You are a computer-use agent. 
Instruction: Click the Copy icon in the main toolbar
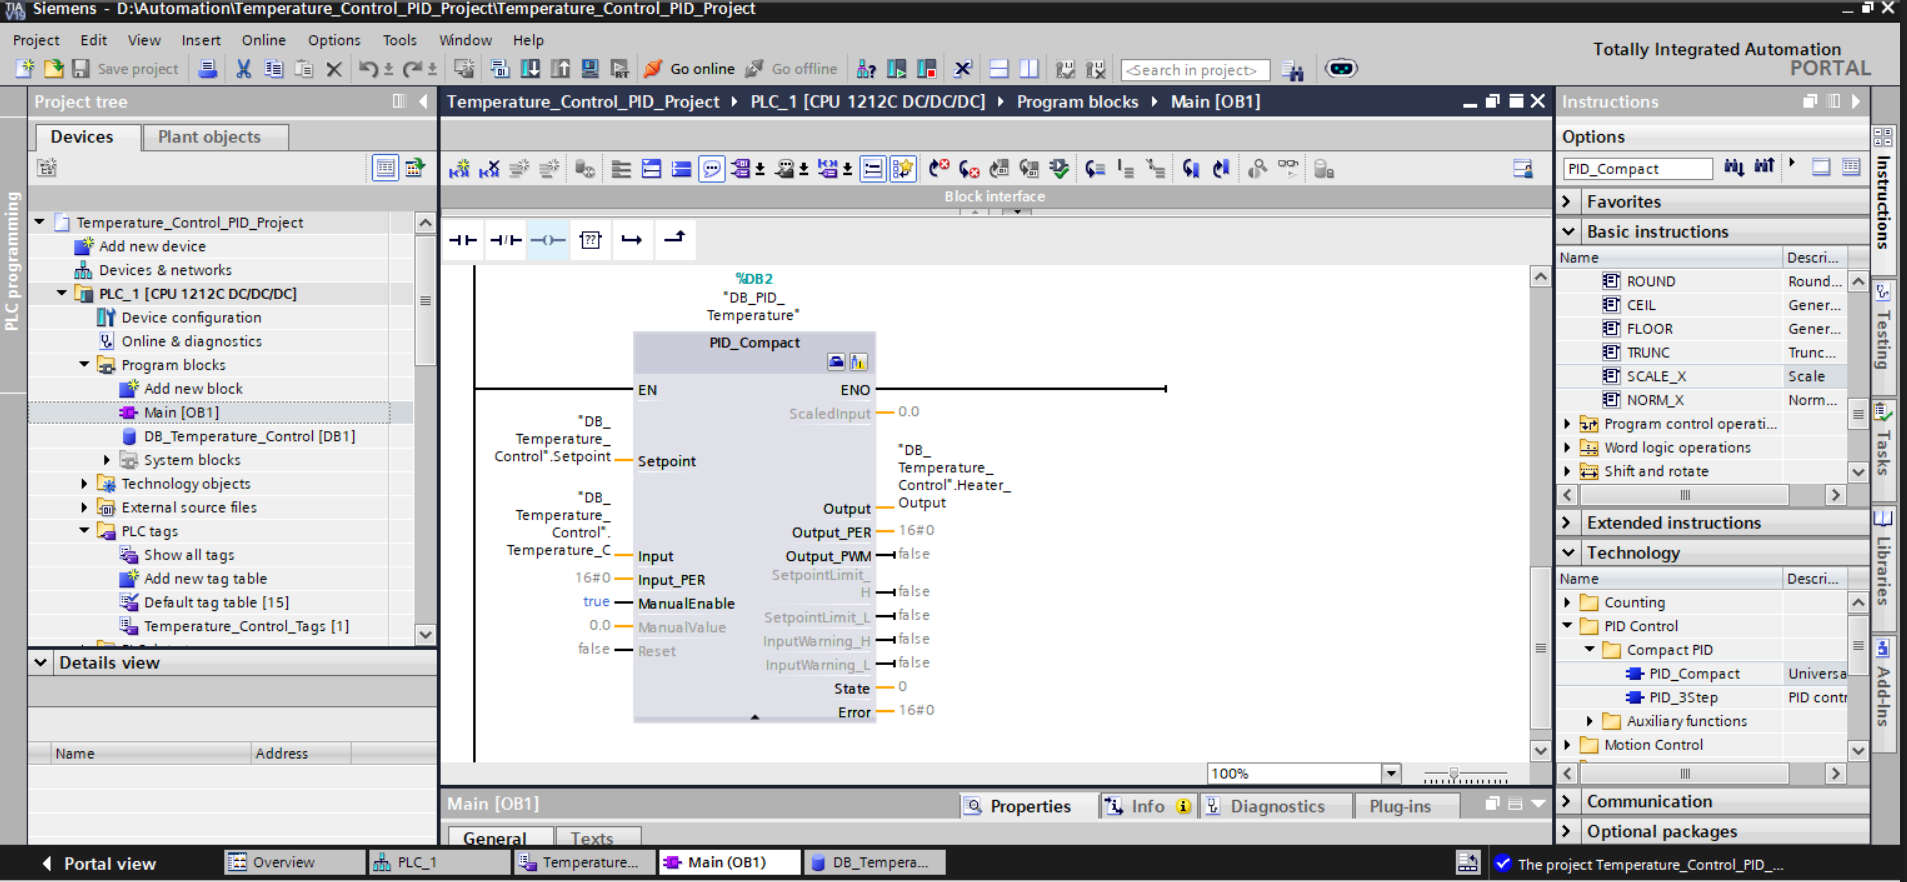pos(273,69)
